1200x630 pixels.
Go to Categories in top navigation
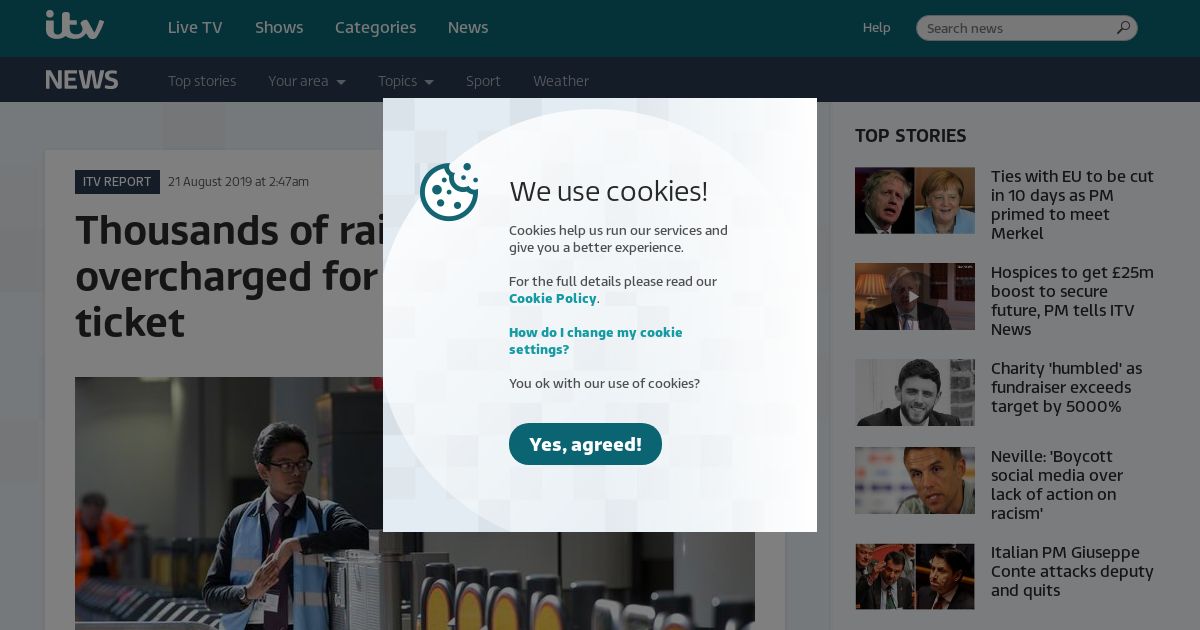pos(375,27)
